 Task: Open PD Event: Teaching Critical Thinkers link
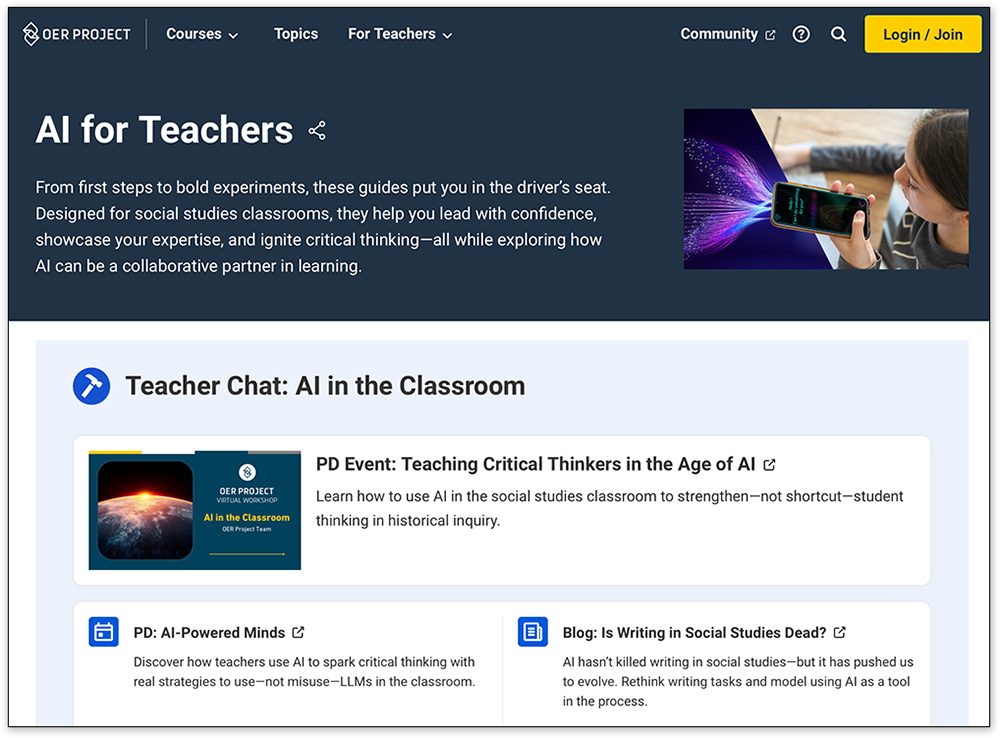(535, 464)
